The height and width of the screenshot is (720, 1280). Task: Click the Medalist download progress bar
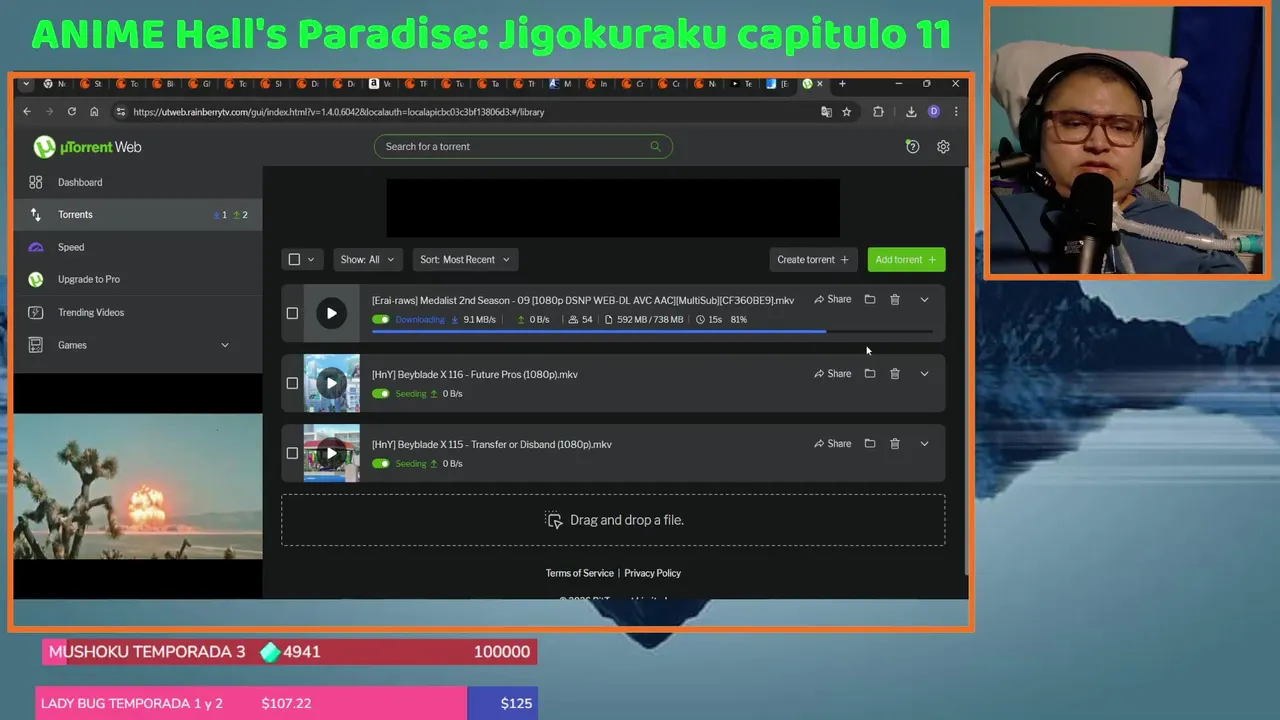coord(652,331)
